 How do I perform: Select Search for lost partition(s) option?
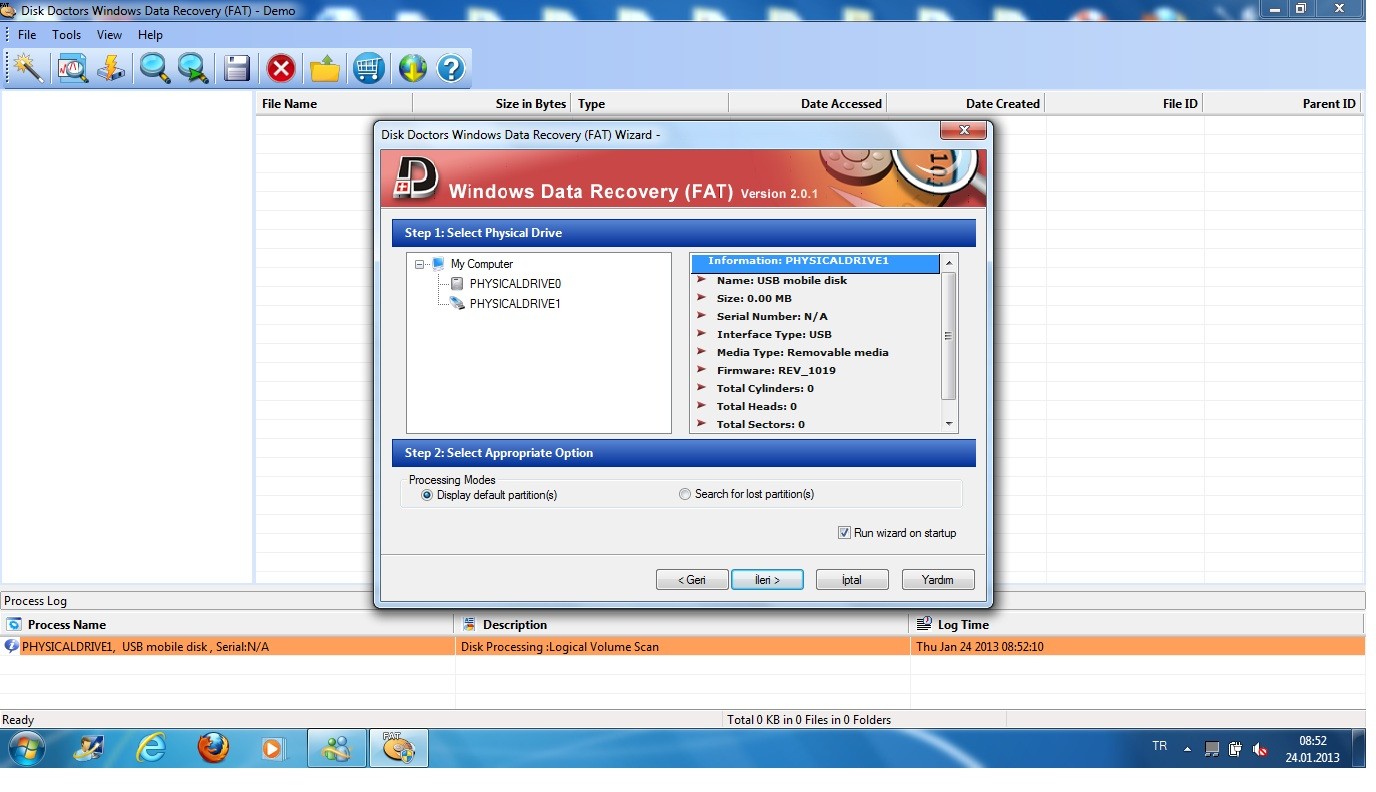click(x=685, y=494)
